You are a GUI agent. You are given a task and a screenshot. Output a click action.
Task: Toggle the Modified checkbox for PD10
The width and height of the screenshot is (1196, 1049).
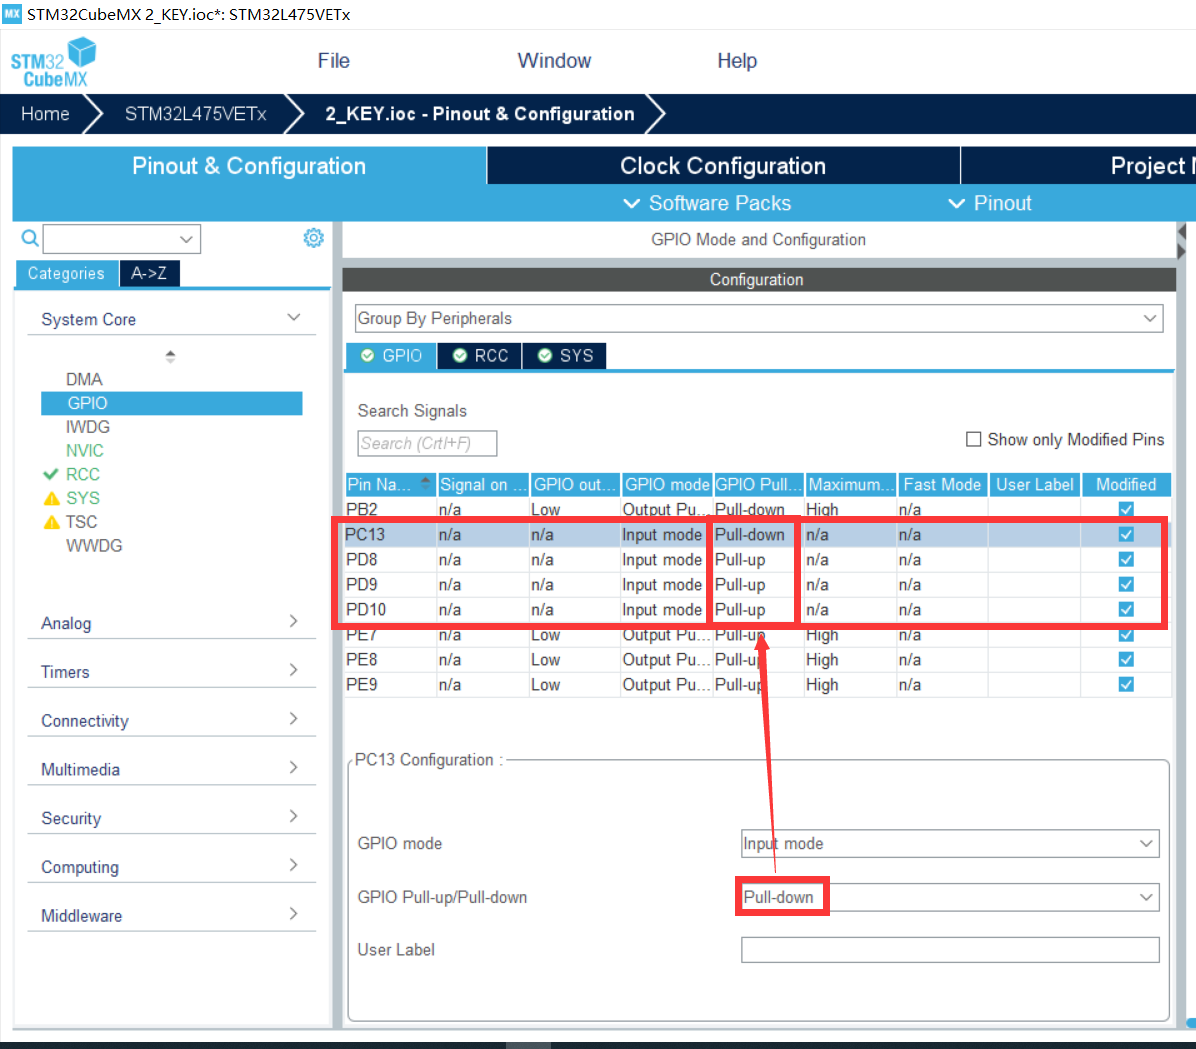[1126, 610]
